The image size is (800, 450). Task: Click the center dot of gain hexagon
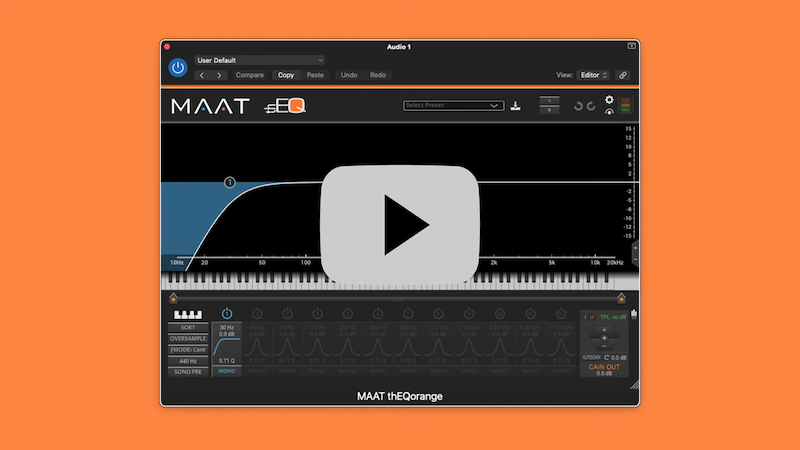(x=604, y=338)
